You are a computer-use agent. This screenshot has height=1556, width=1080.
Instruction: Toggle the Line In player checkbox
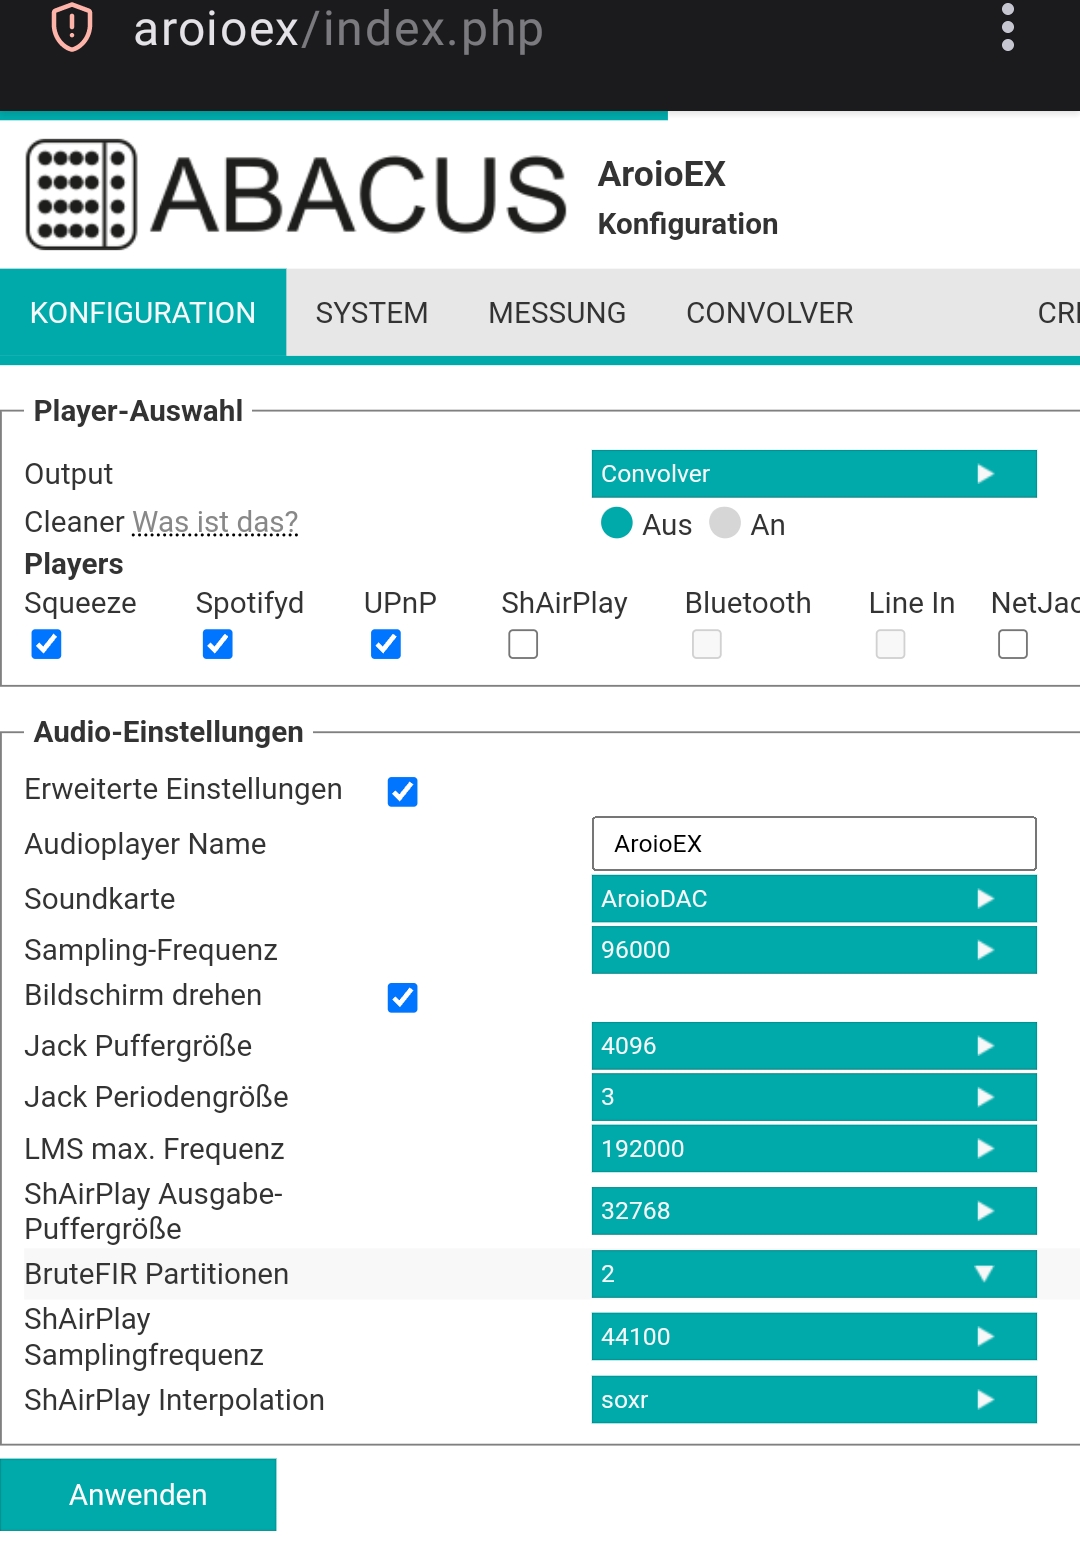[x=890, y=644]
